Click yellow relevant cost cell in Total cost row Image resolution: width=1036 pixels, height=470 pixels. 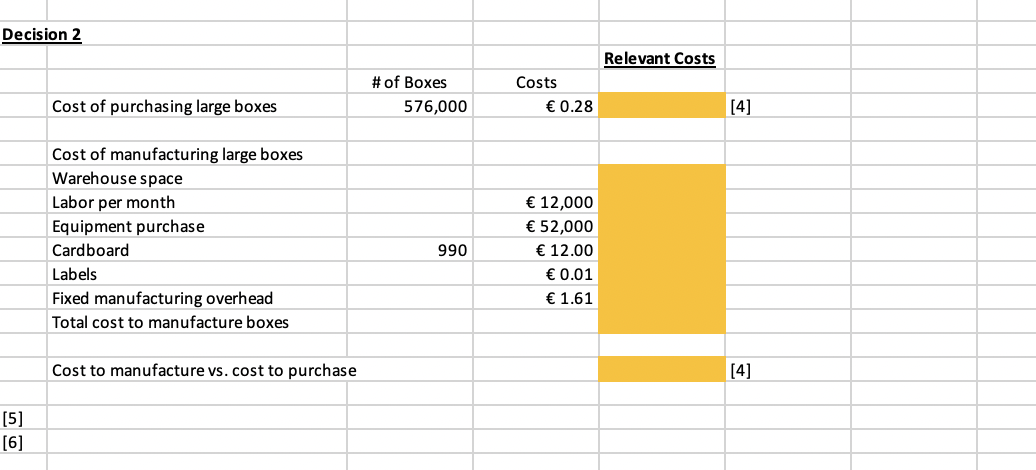[x=661, y=322]
